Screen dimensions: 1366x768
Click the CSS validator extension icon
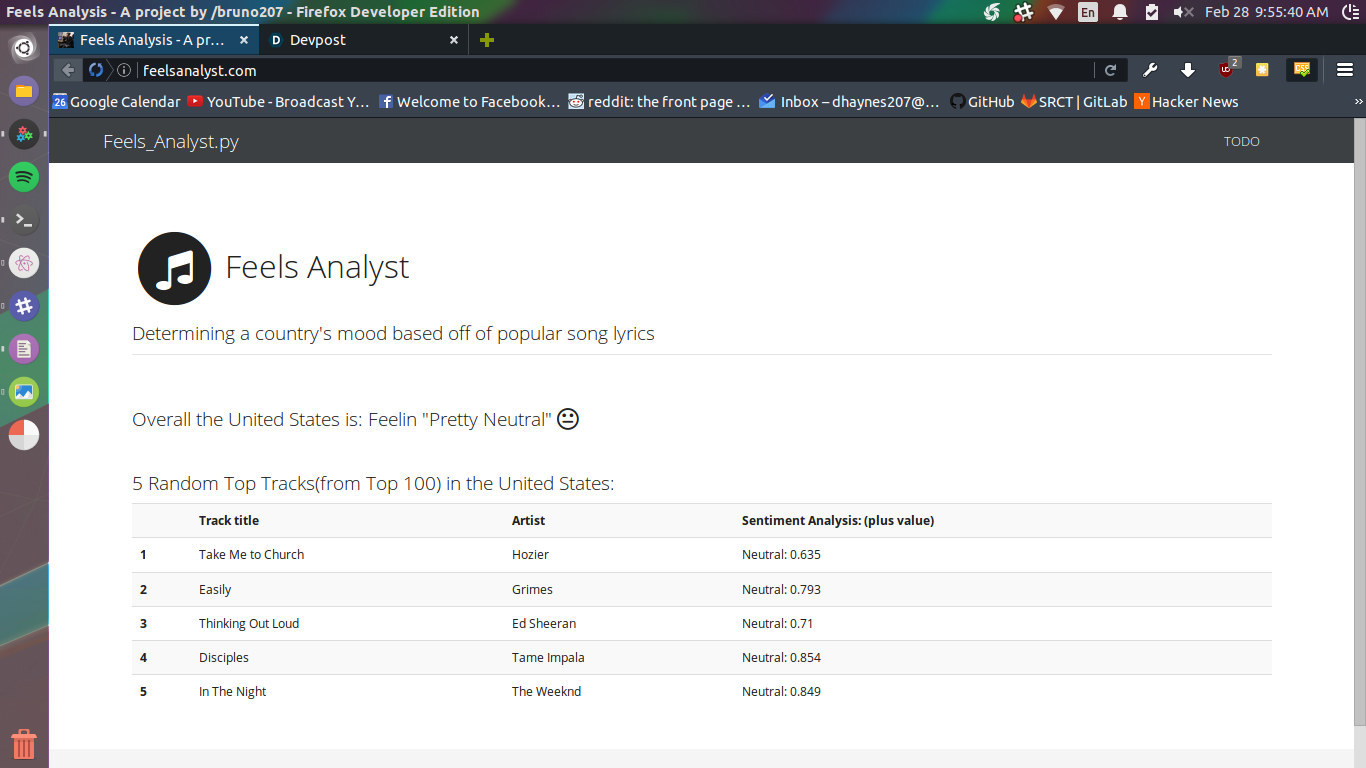point(1301,70)
